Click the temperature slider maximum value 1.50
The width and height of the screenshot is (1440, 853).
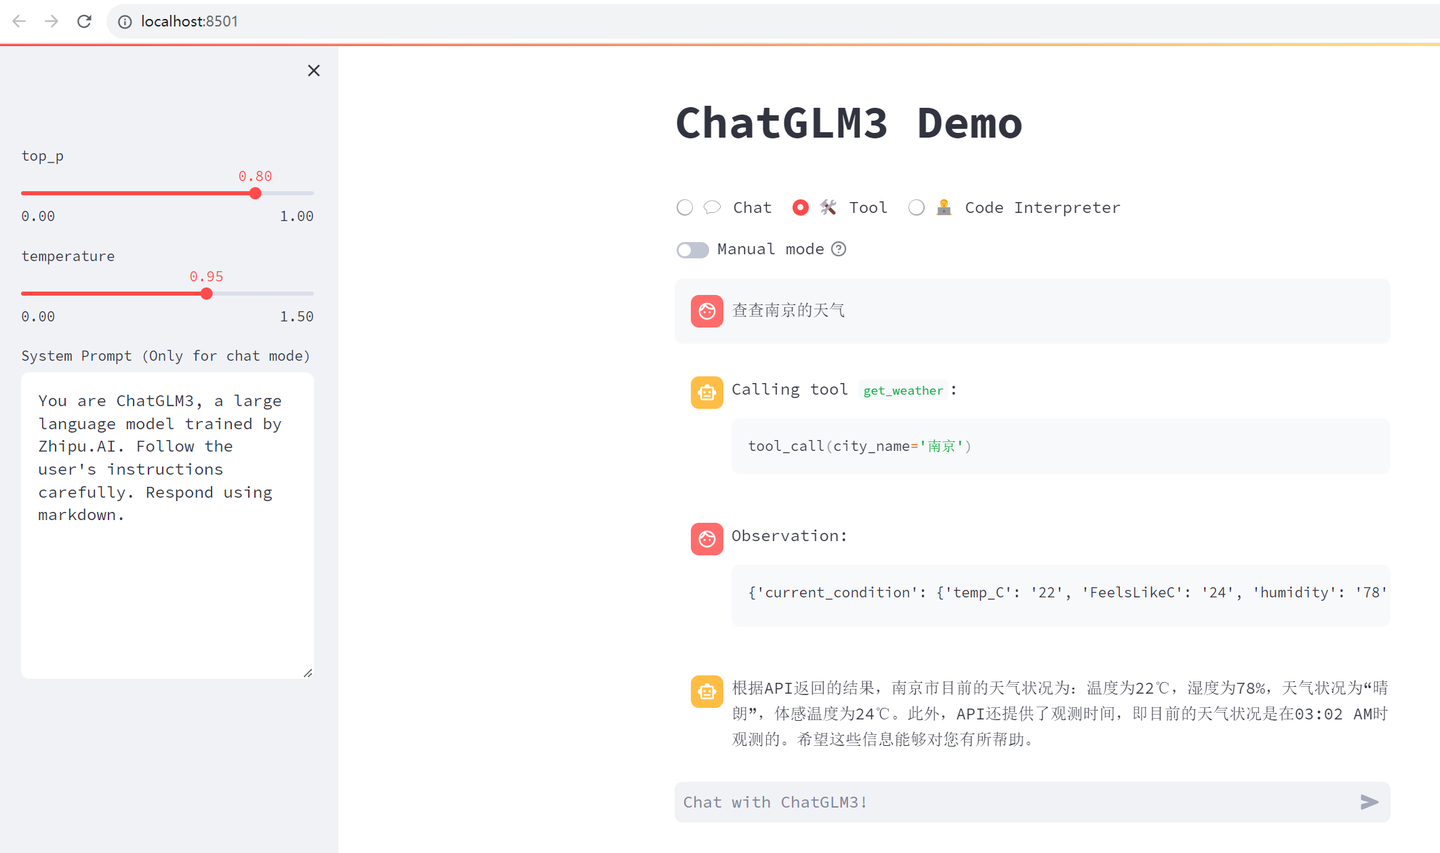[x=297, y=316]
